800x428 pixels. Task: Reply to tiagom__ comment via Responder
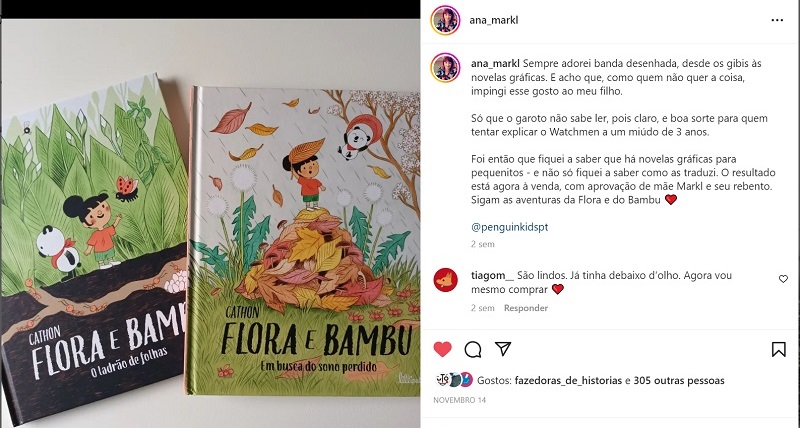(526, 308)
